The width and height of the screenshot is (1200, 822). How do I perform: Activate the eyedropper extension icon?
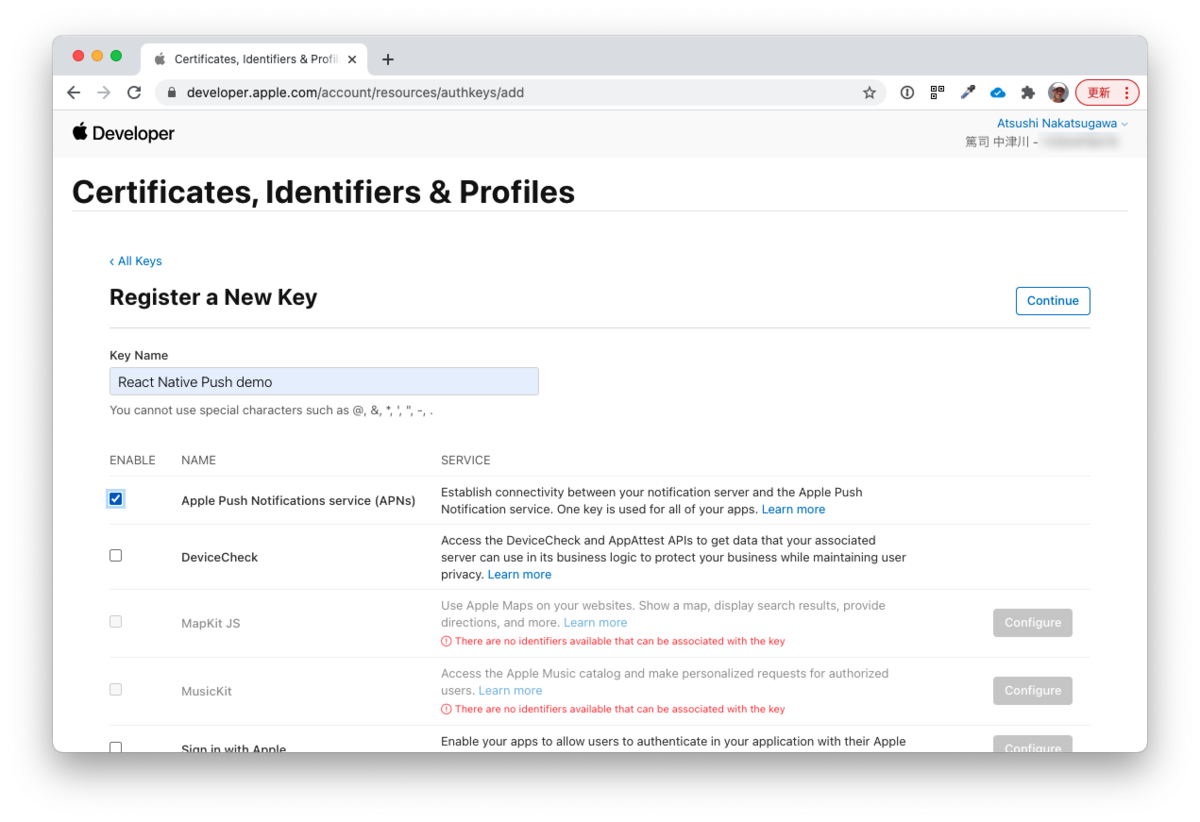coord(967,92)
